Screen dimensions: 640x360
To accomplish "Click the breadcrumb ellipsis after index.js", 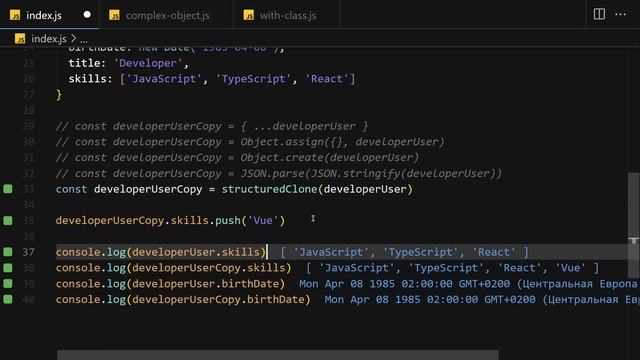I will 84,40.
